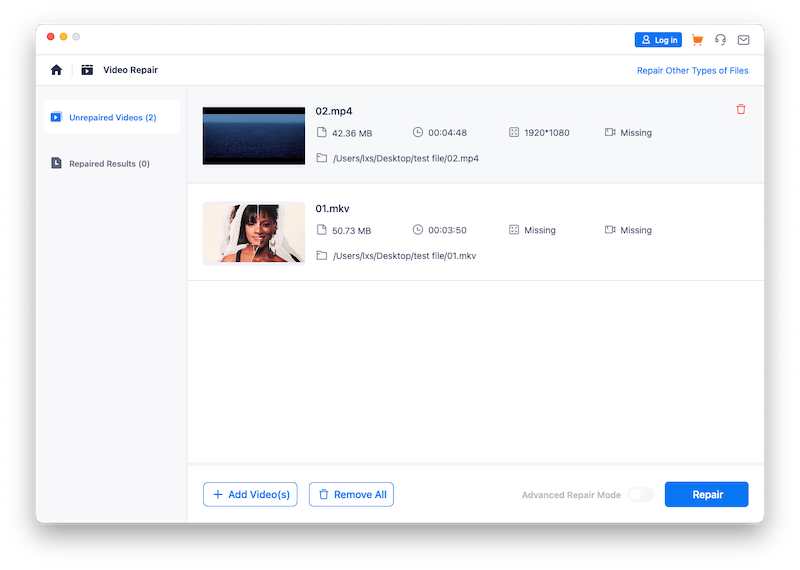Image resolution: width=800 pixels, height=570 pixels.
Task: Click the 50.73 MB size value
Action: coord(352,231)
